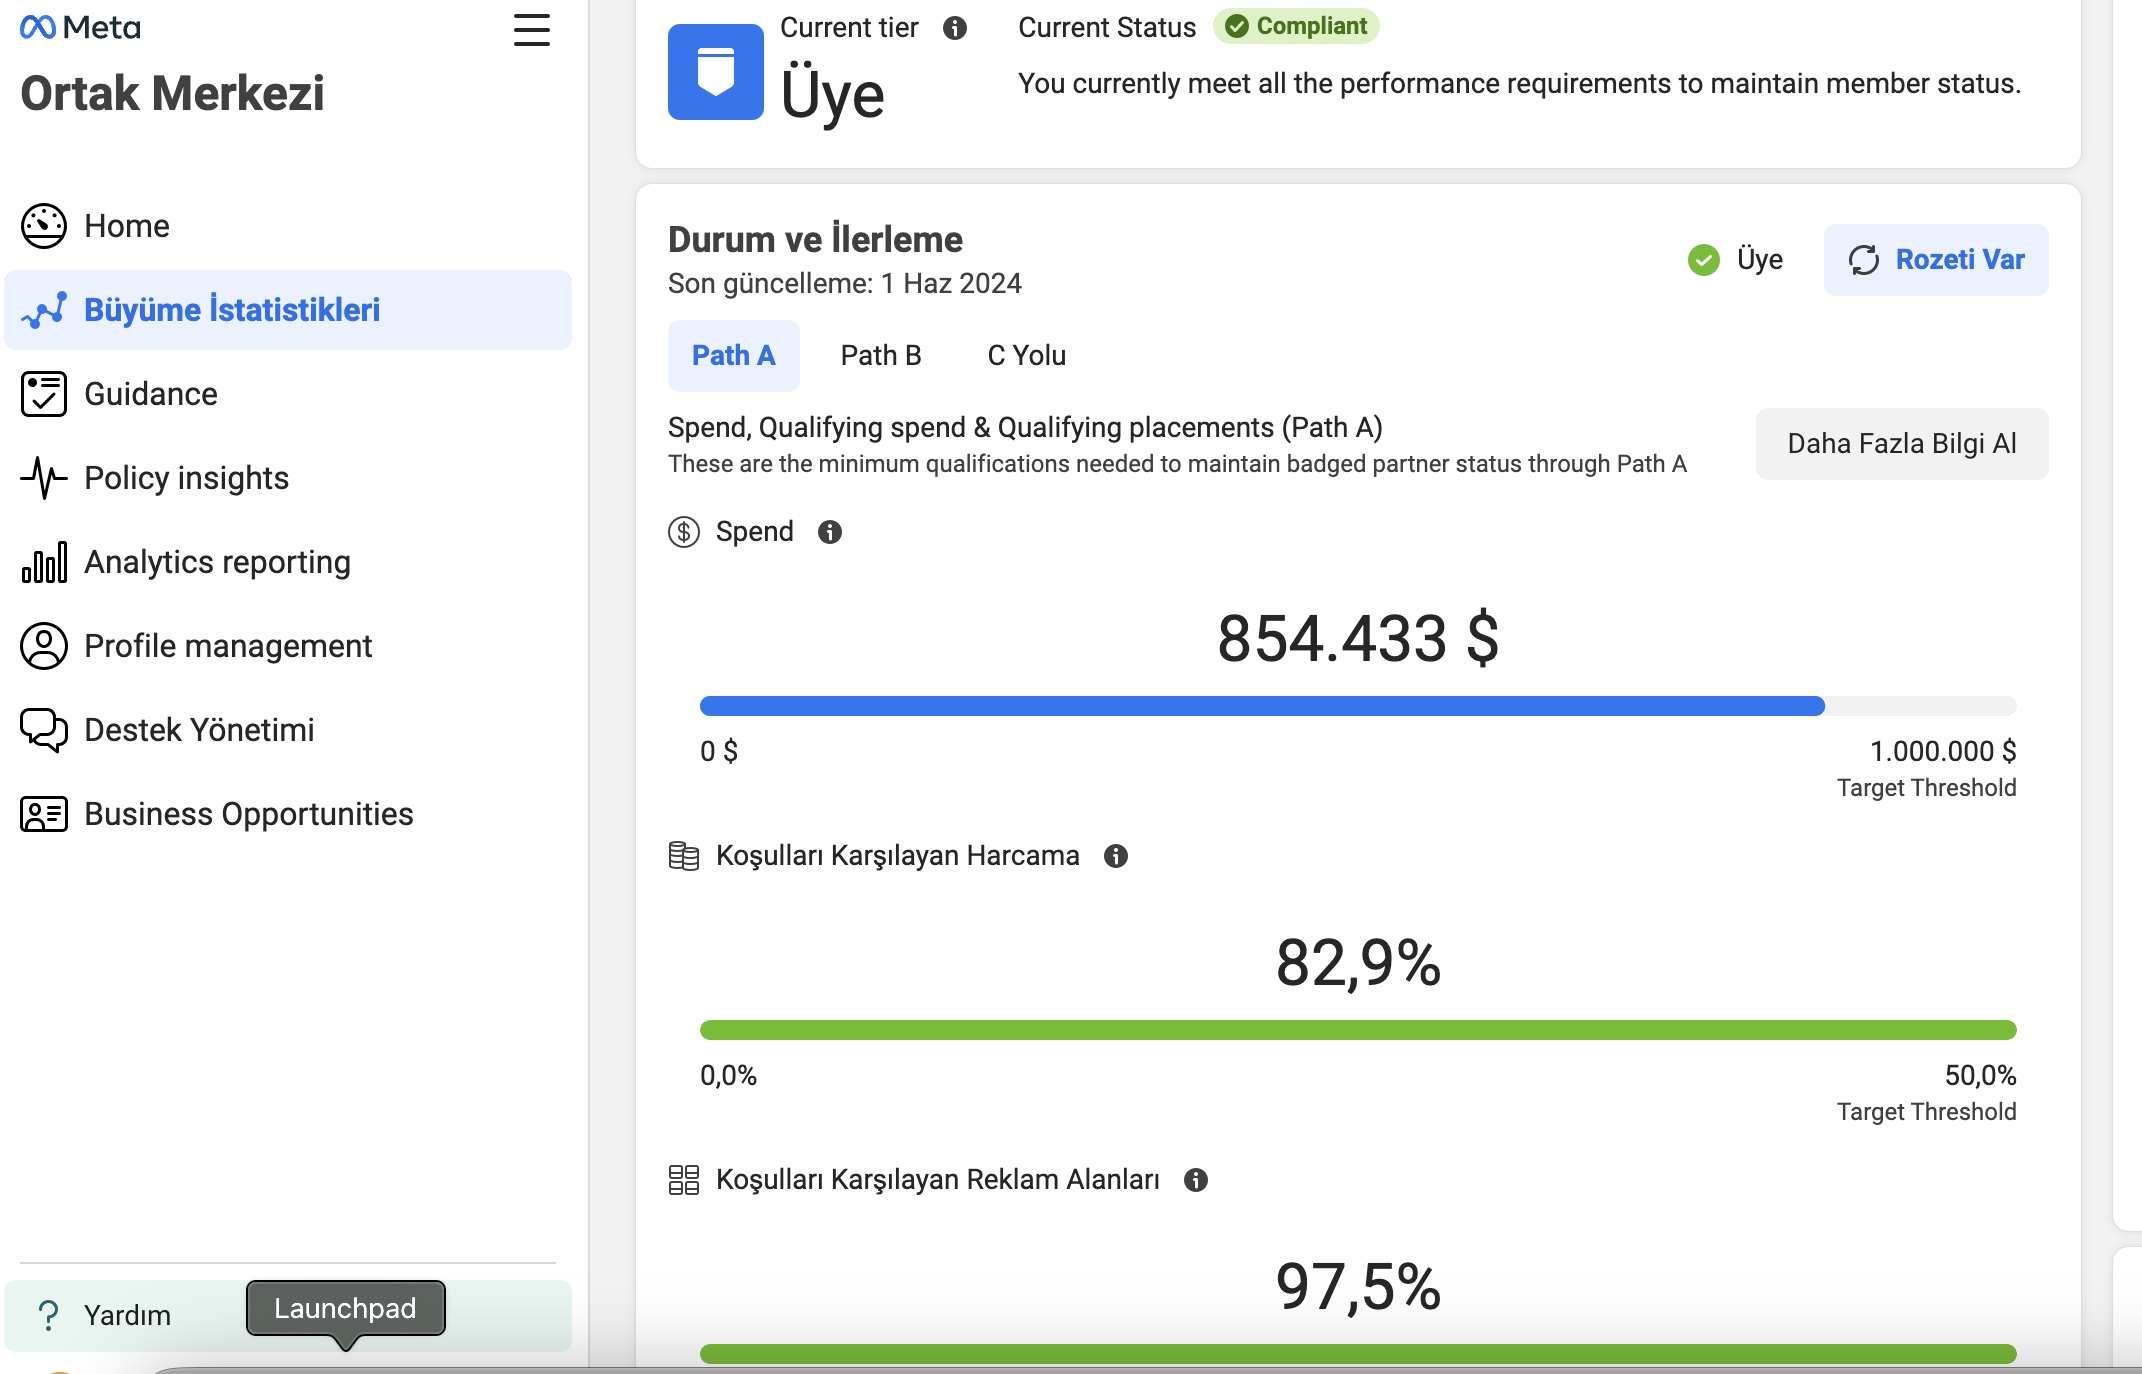The height and width of the screenshot is (1374, 2142).
Task: Click the Home dashboard icon
Action: click(x=44, y=226)
